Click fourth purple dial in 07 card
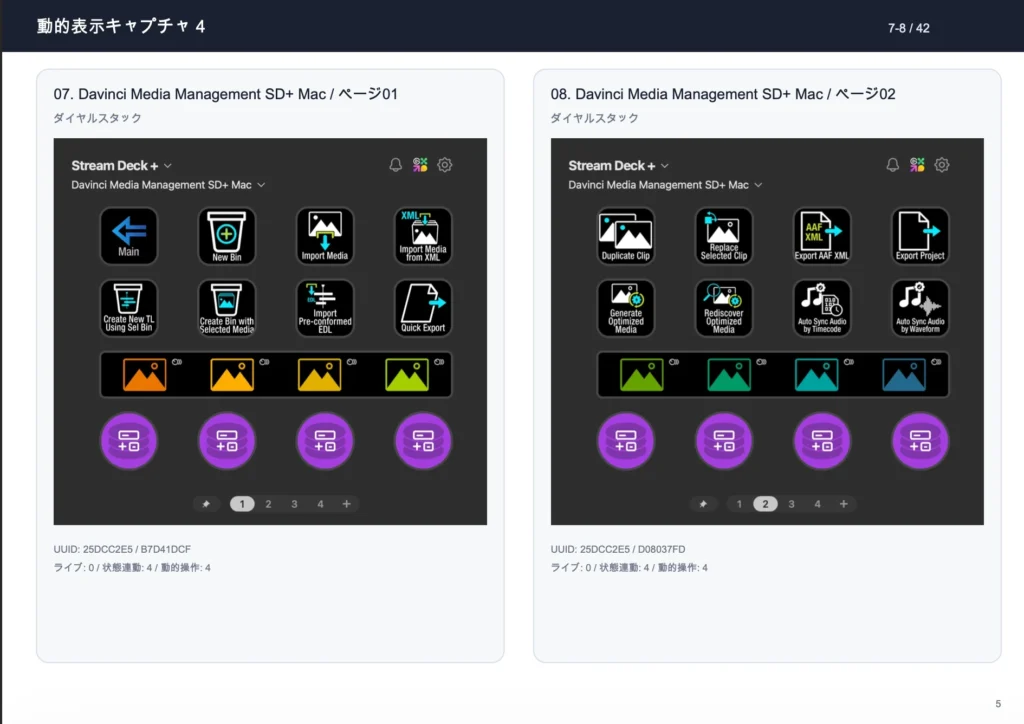This screenshot has height=724, width=1024. [423, 441]
